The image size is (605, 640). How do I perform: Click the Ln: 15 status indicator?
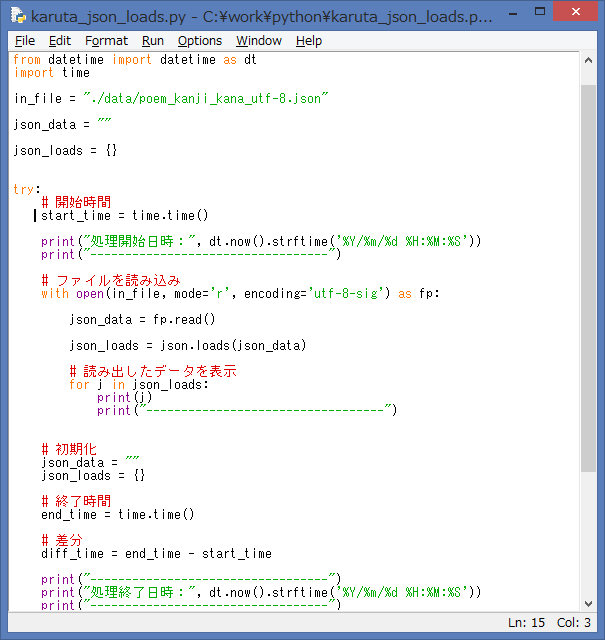[x=527, y=623]
